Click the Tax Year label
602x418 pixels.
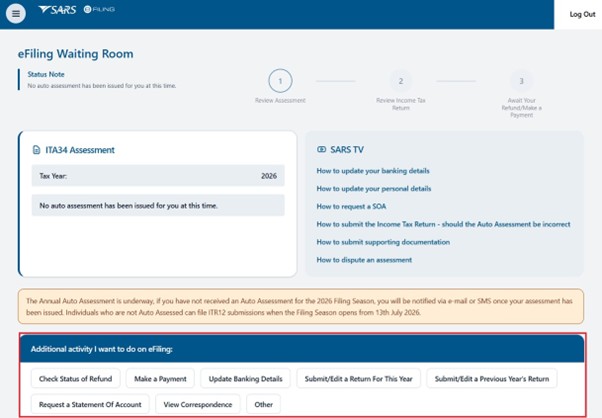53,176
